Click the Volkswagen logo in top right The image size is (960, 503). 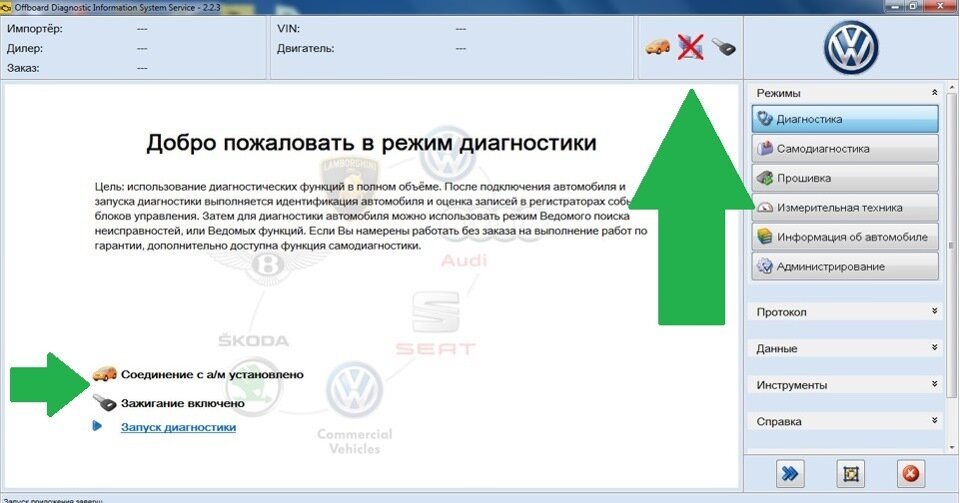tap(849, 48)
